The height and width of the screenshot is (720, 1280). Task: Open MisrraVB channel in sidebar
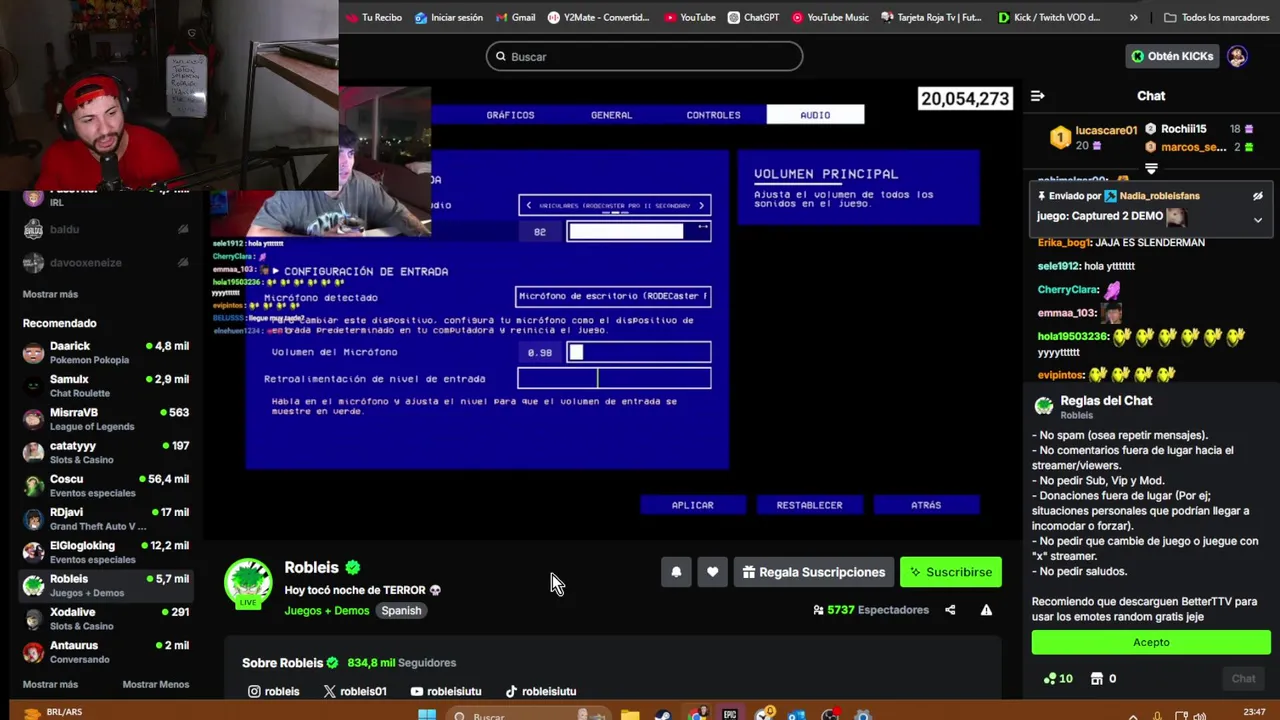point(106,419)
